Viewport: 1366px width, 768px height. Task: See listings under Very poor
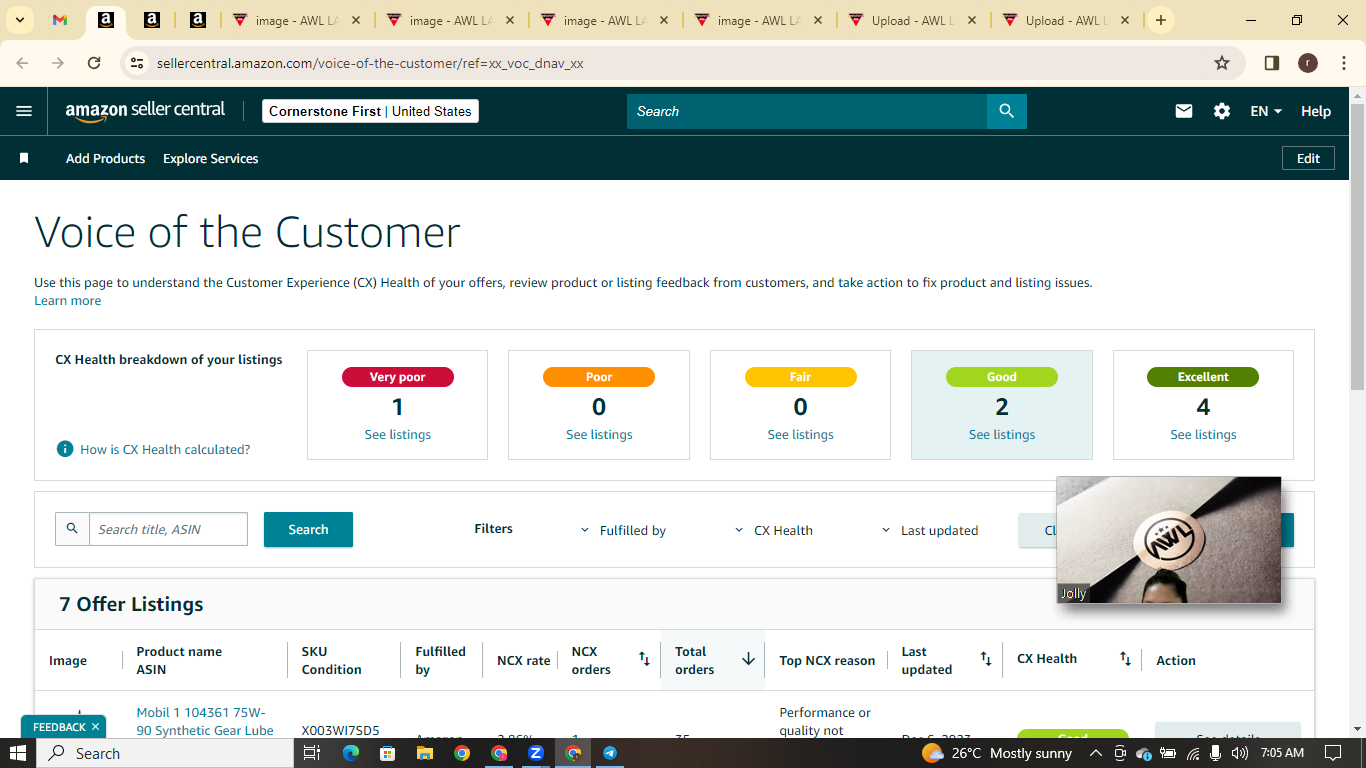click(x=398, y=435)
